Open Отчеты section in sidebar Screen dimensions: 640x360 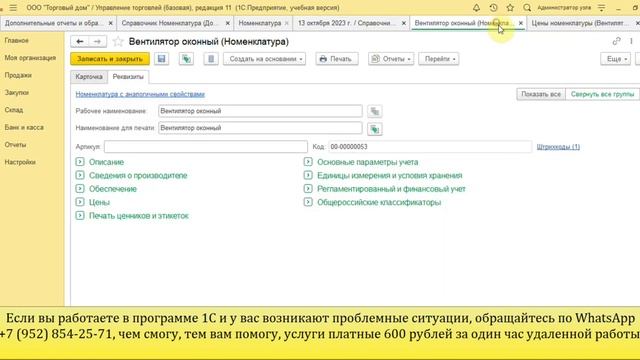(x=16, y=144)
